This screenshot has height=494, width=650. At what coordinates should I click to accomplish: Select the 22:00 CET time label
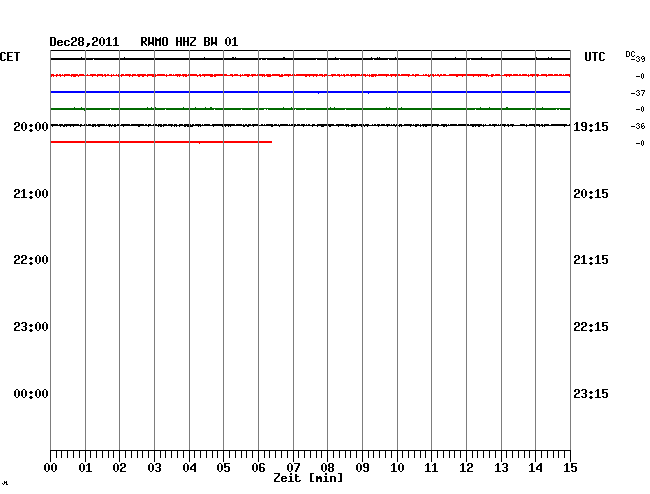click(x=31, y=260)
